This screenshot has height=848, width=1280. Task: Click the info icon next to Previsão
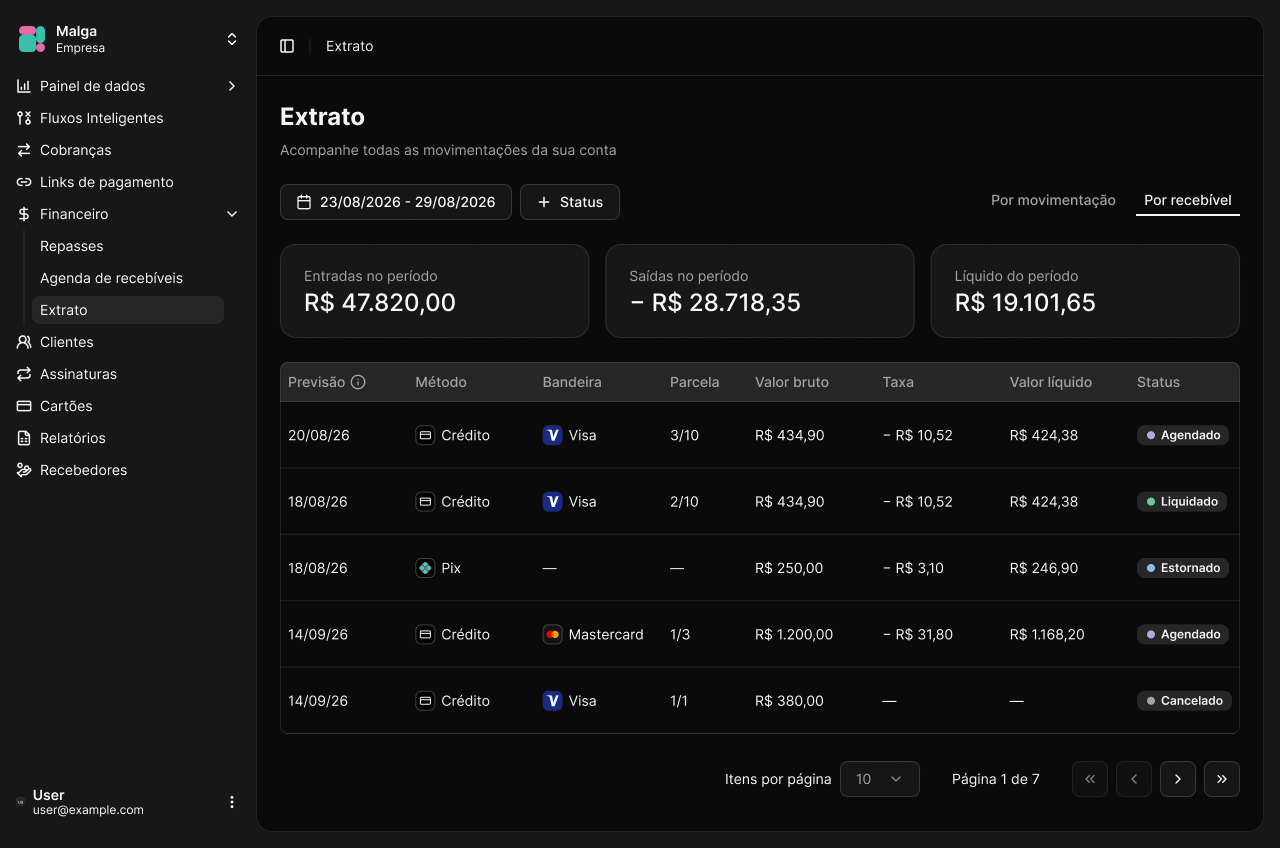coord(358,382)
